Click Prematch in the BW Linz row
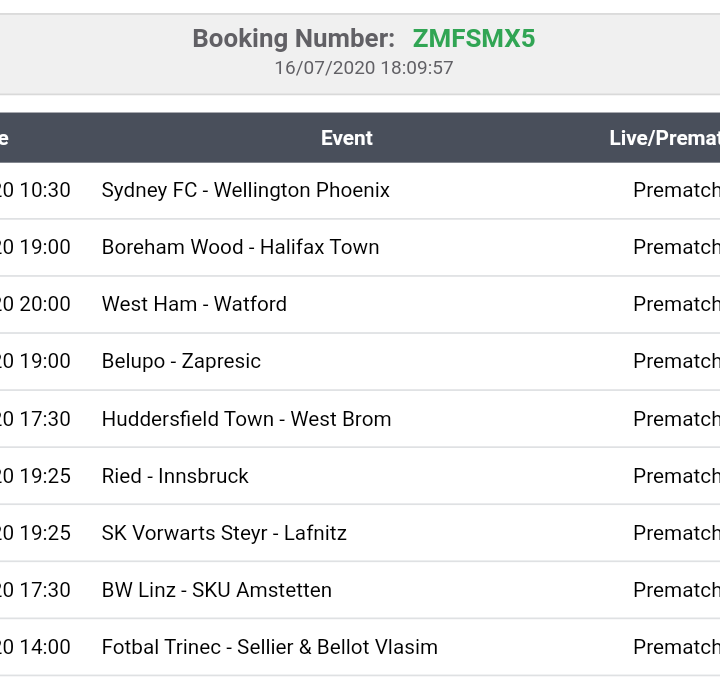 click(676, 590)
